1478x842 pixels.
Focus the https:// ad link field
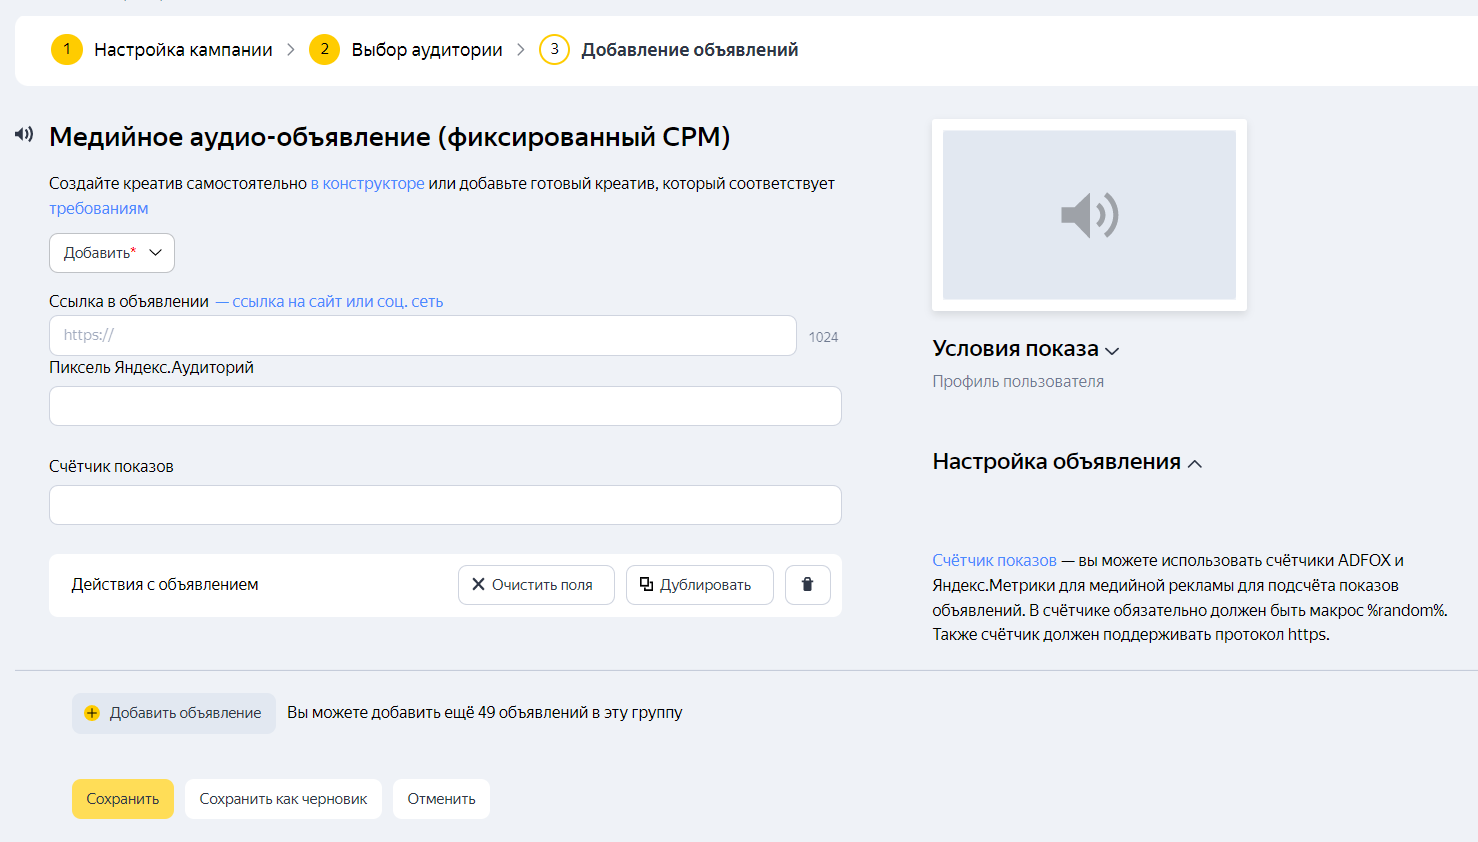pos(423,336)
